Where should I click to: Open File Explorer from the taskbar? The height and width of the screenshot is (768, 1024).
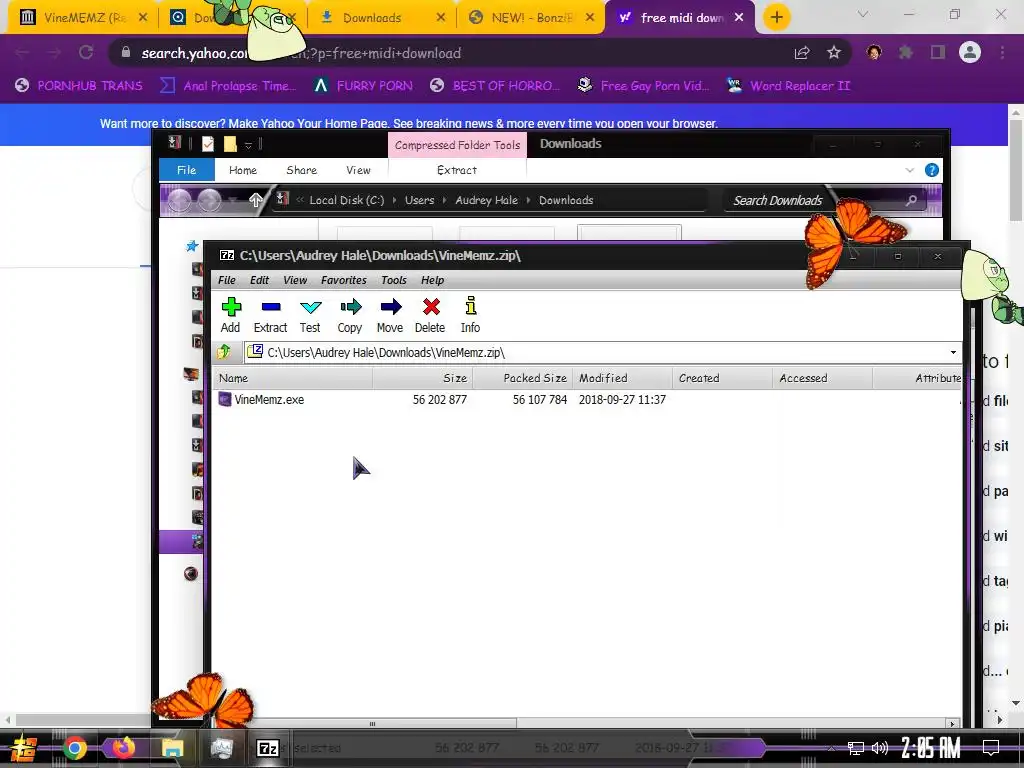[172, 748]
